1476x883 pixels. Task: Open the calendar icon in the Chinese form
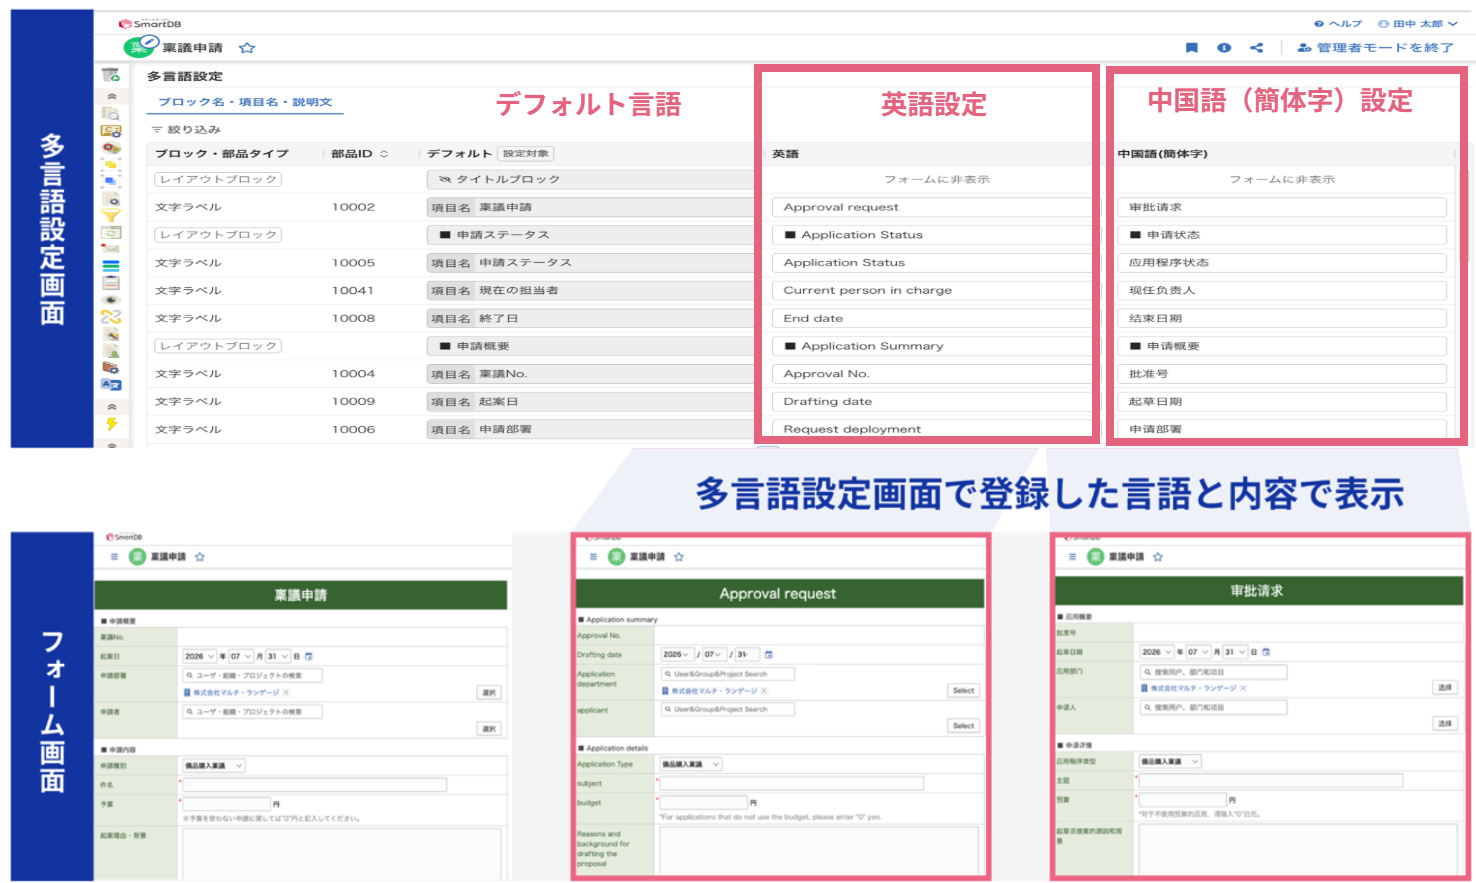click(1266, 652)
